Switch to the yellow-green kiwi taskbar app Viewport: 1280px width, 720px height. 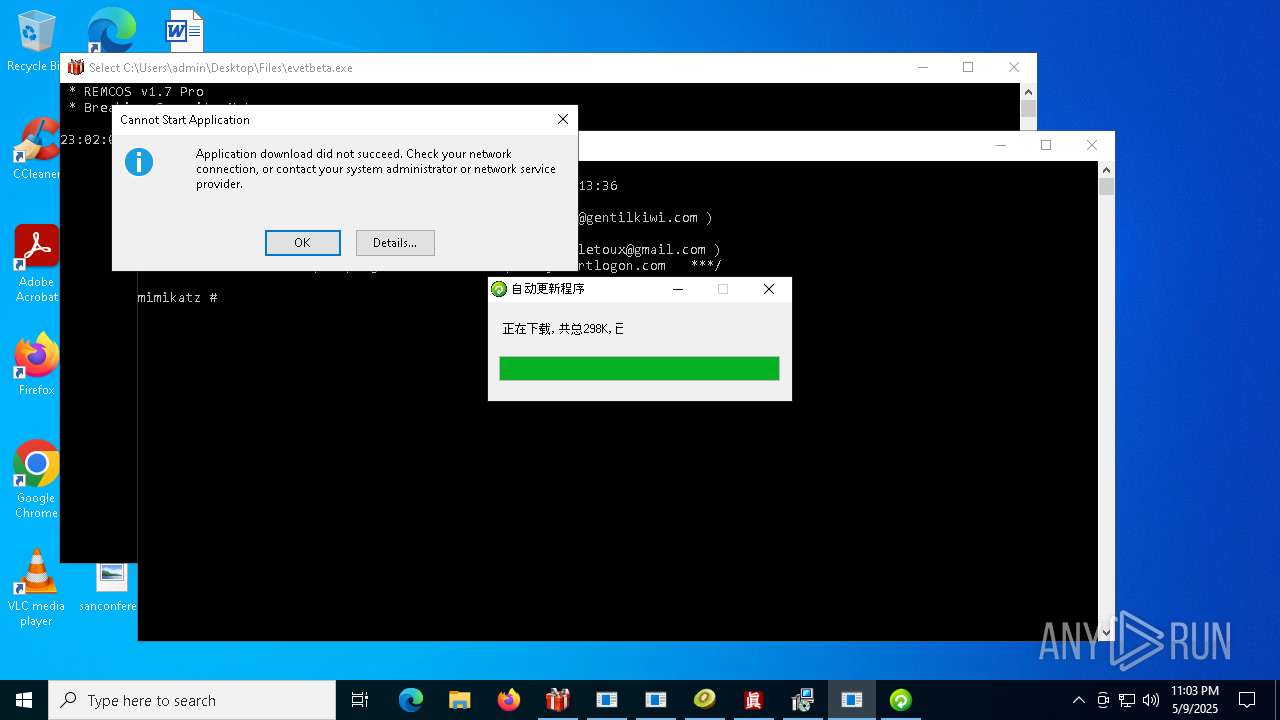[x=705, y=700]
